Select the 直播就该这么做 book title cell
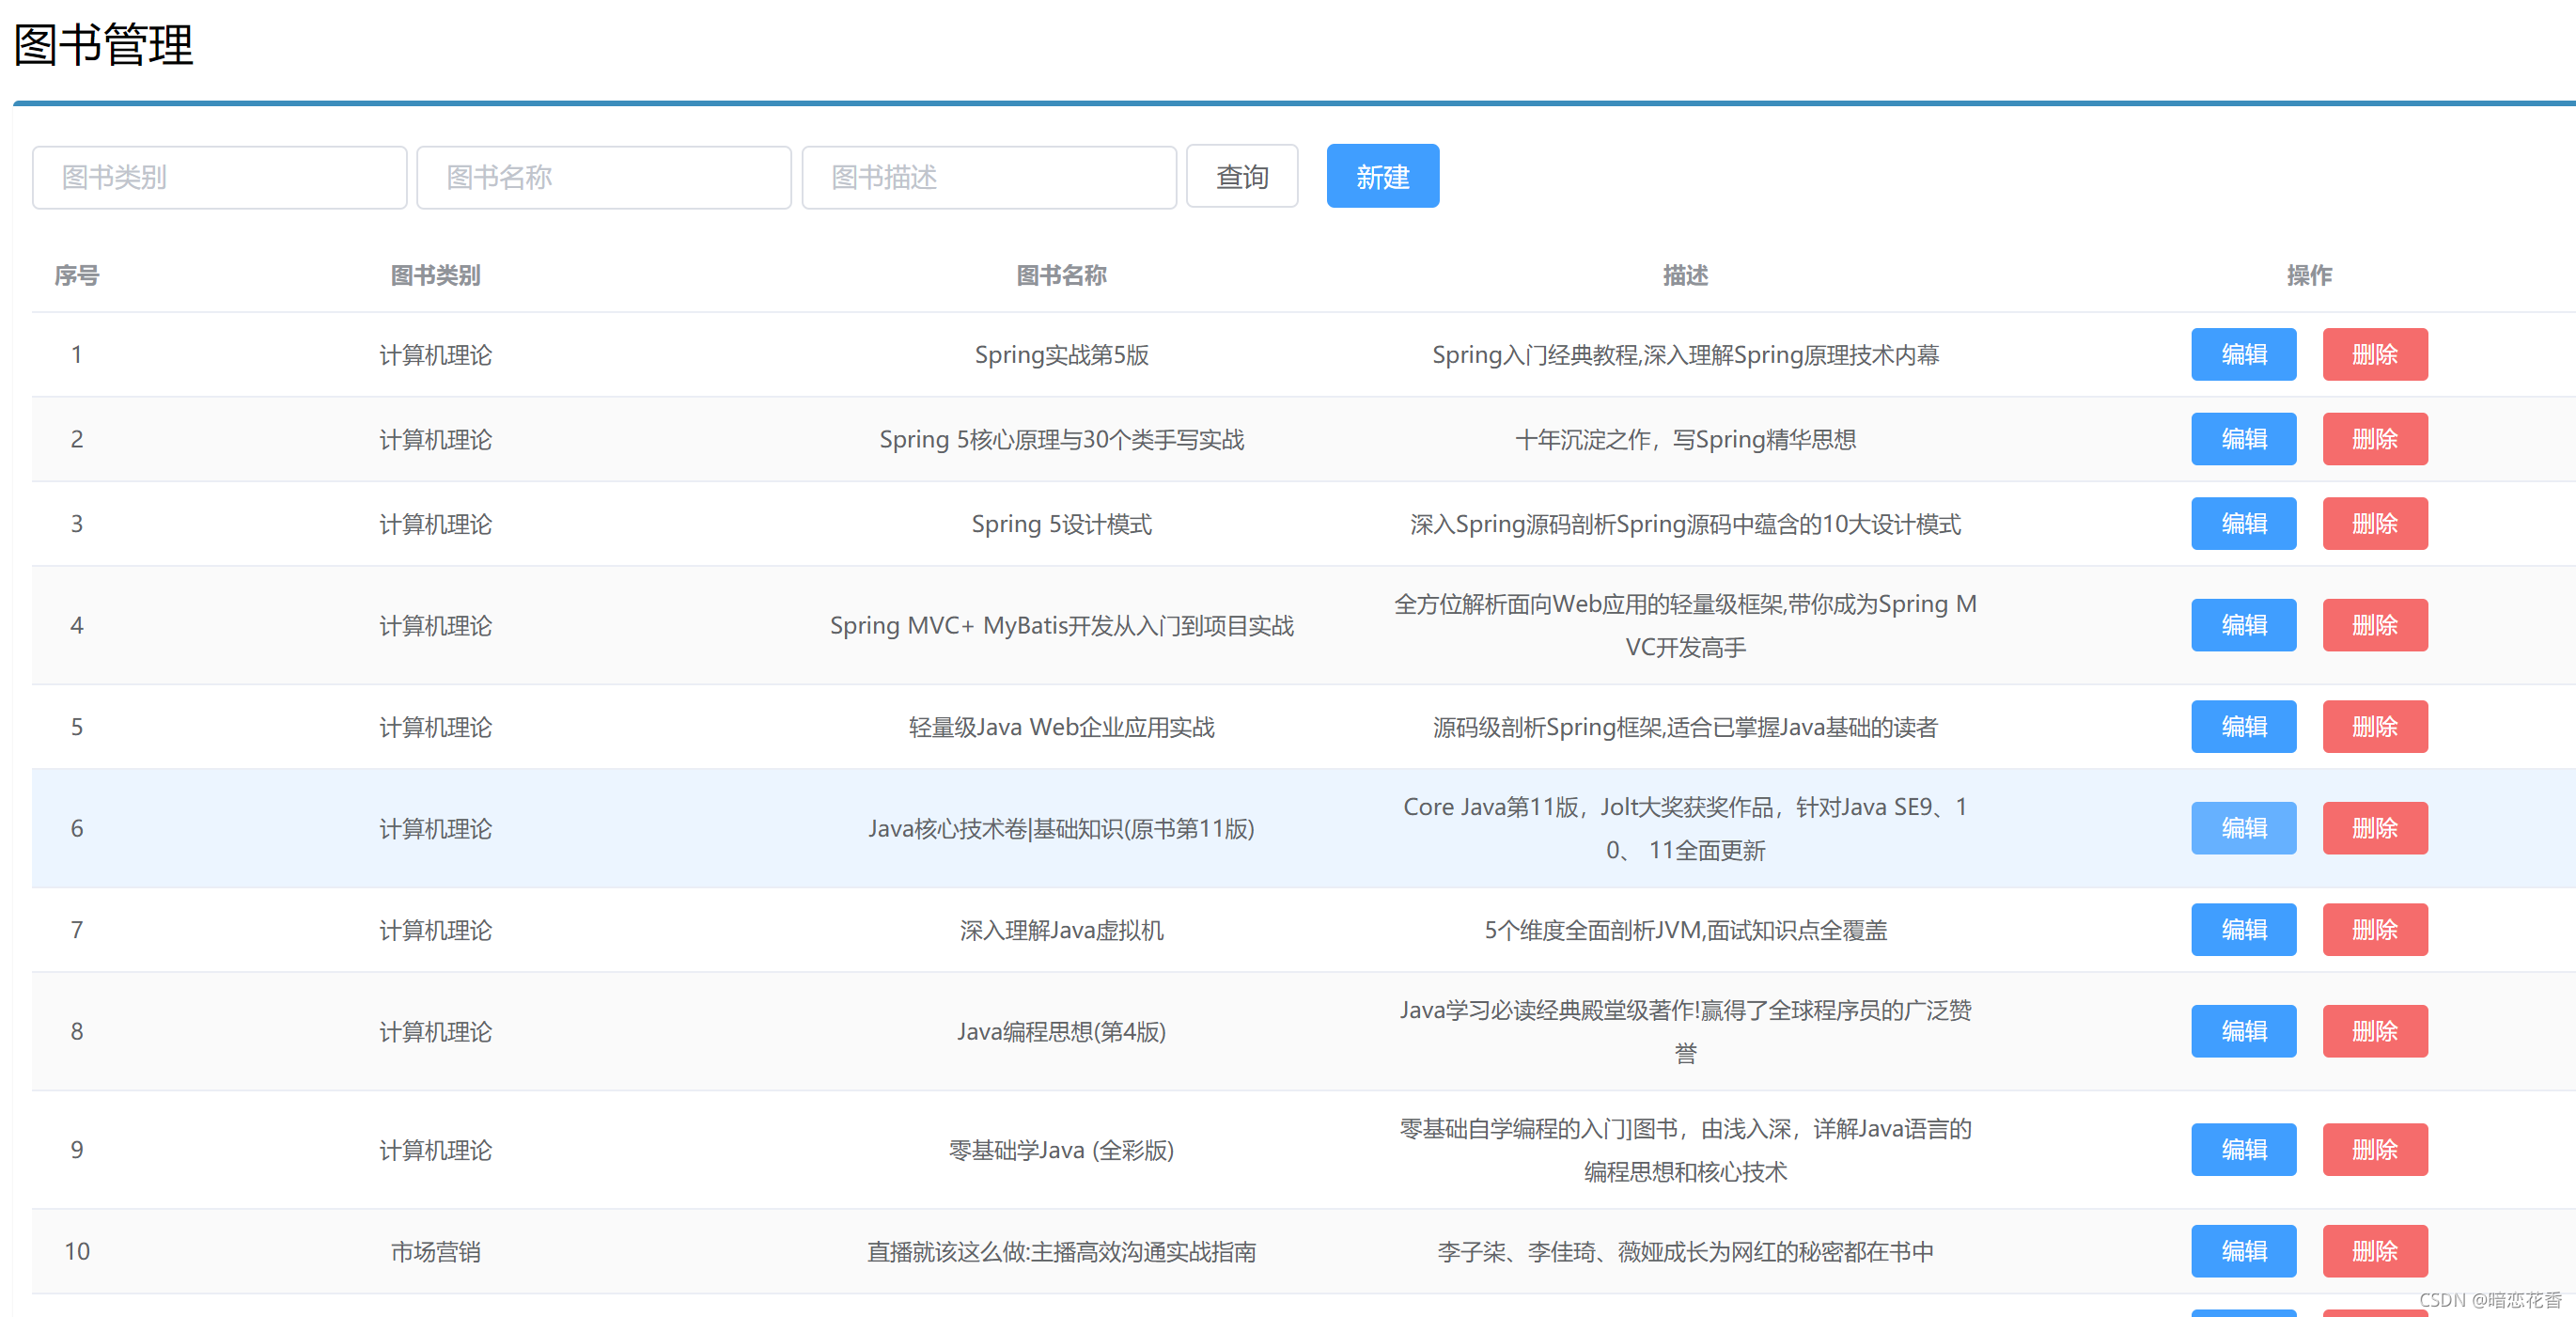2576x1317 pixels. click(1061, 1251)
